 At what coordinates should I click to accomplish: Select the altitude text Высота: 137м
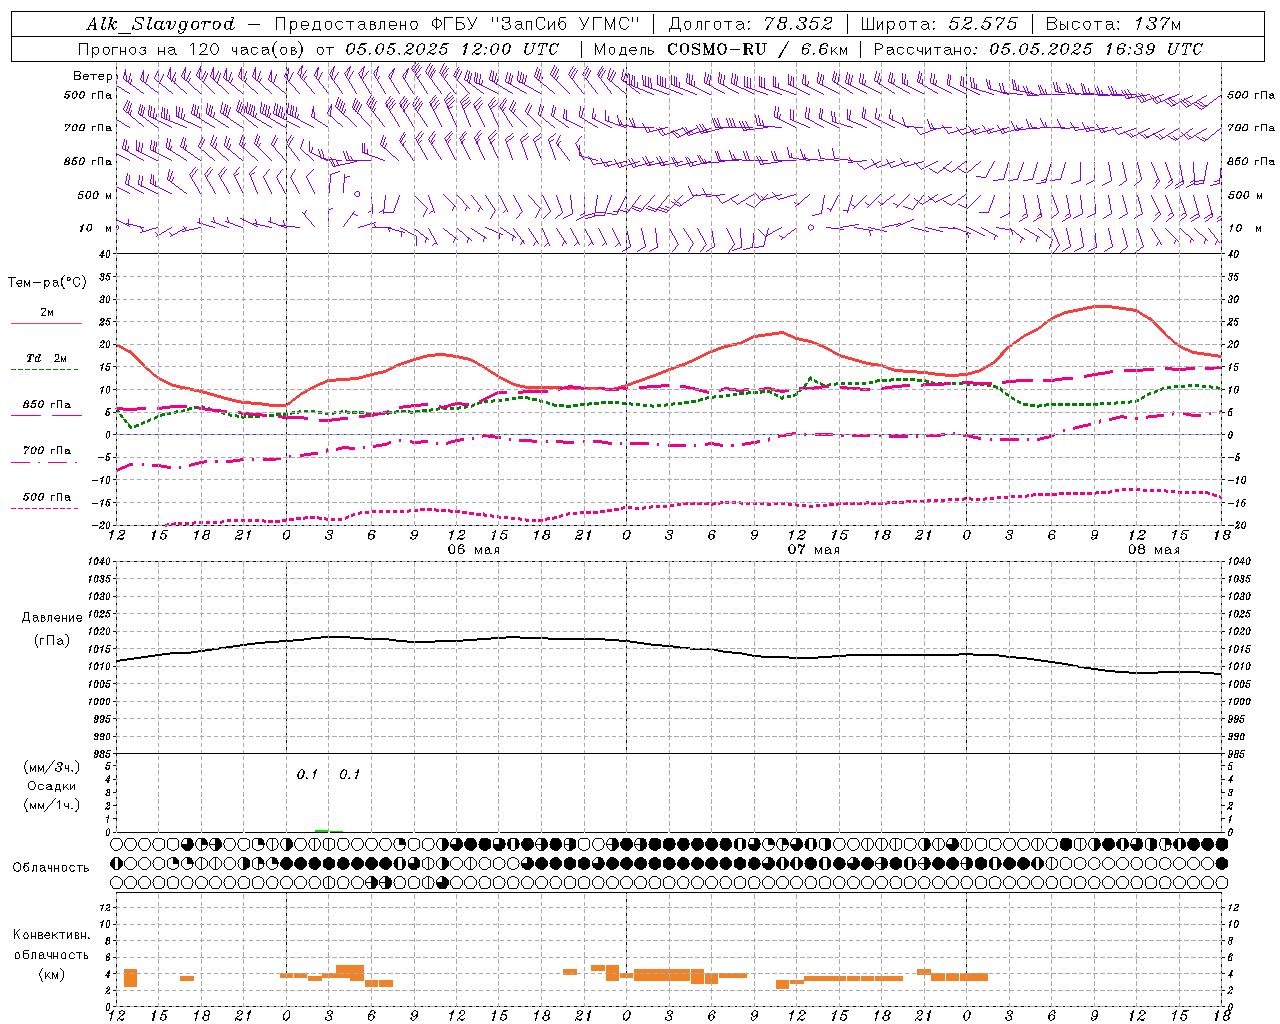click(1113, 24)
